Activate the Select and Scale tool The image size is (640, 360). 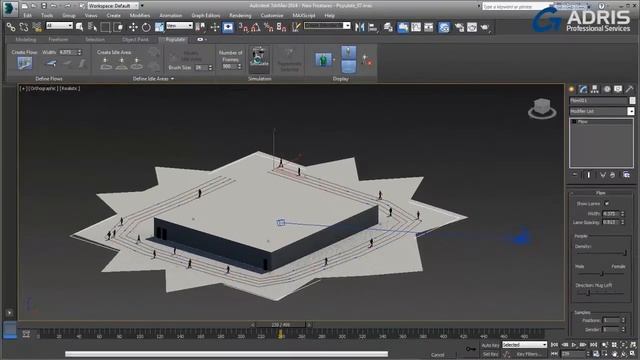[159, 27]
